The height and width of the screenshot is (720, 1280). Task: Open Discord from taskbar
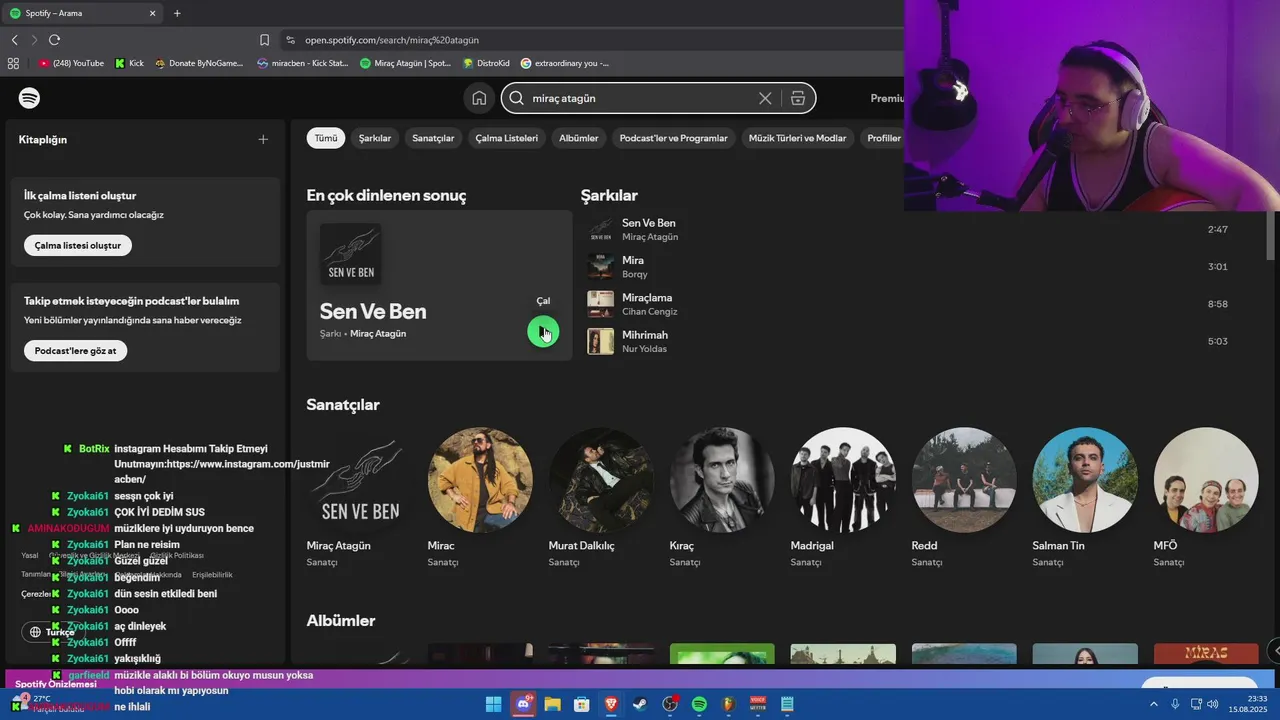tap(523, 704)
